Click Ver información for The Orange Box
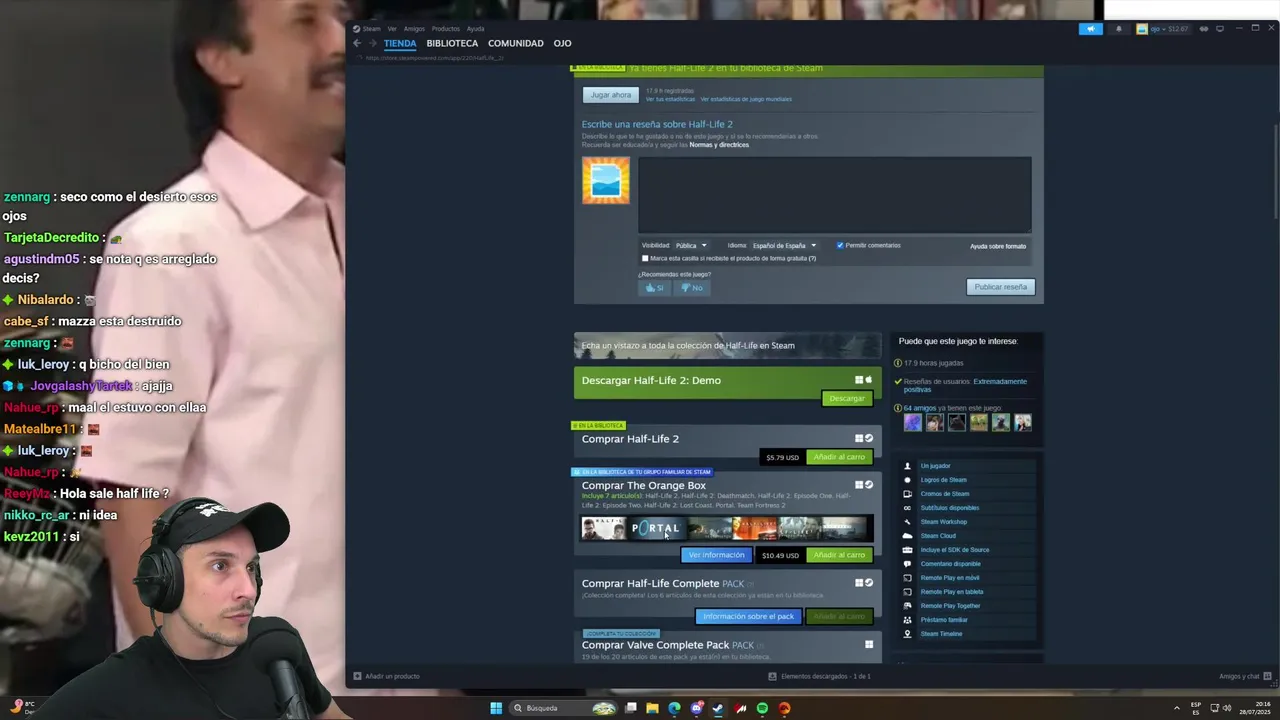This screenshot has width=1280, height=720. [717, 555]
